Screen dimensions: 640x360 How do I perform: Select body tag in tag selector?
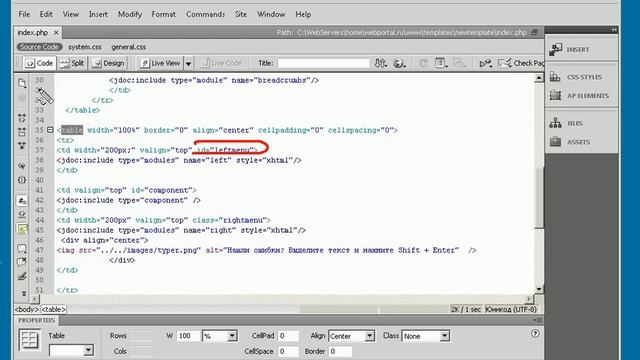coord(27,309)
